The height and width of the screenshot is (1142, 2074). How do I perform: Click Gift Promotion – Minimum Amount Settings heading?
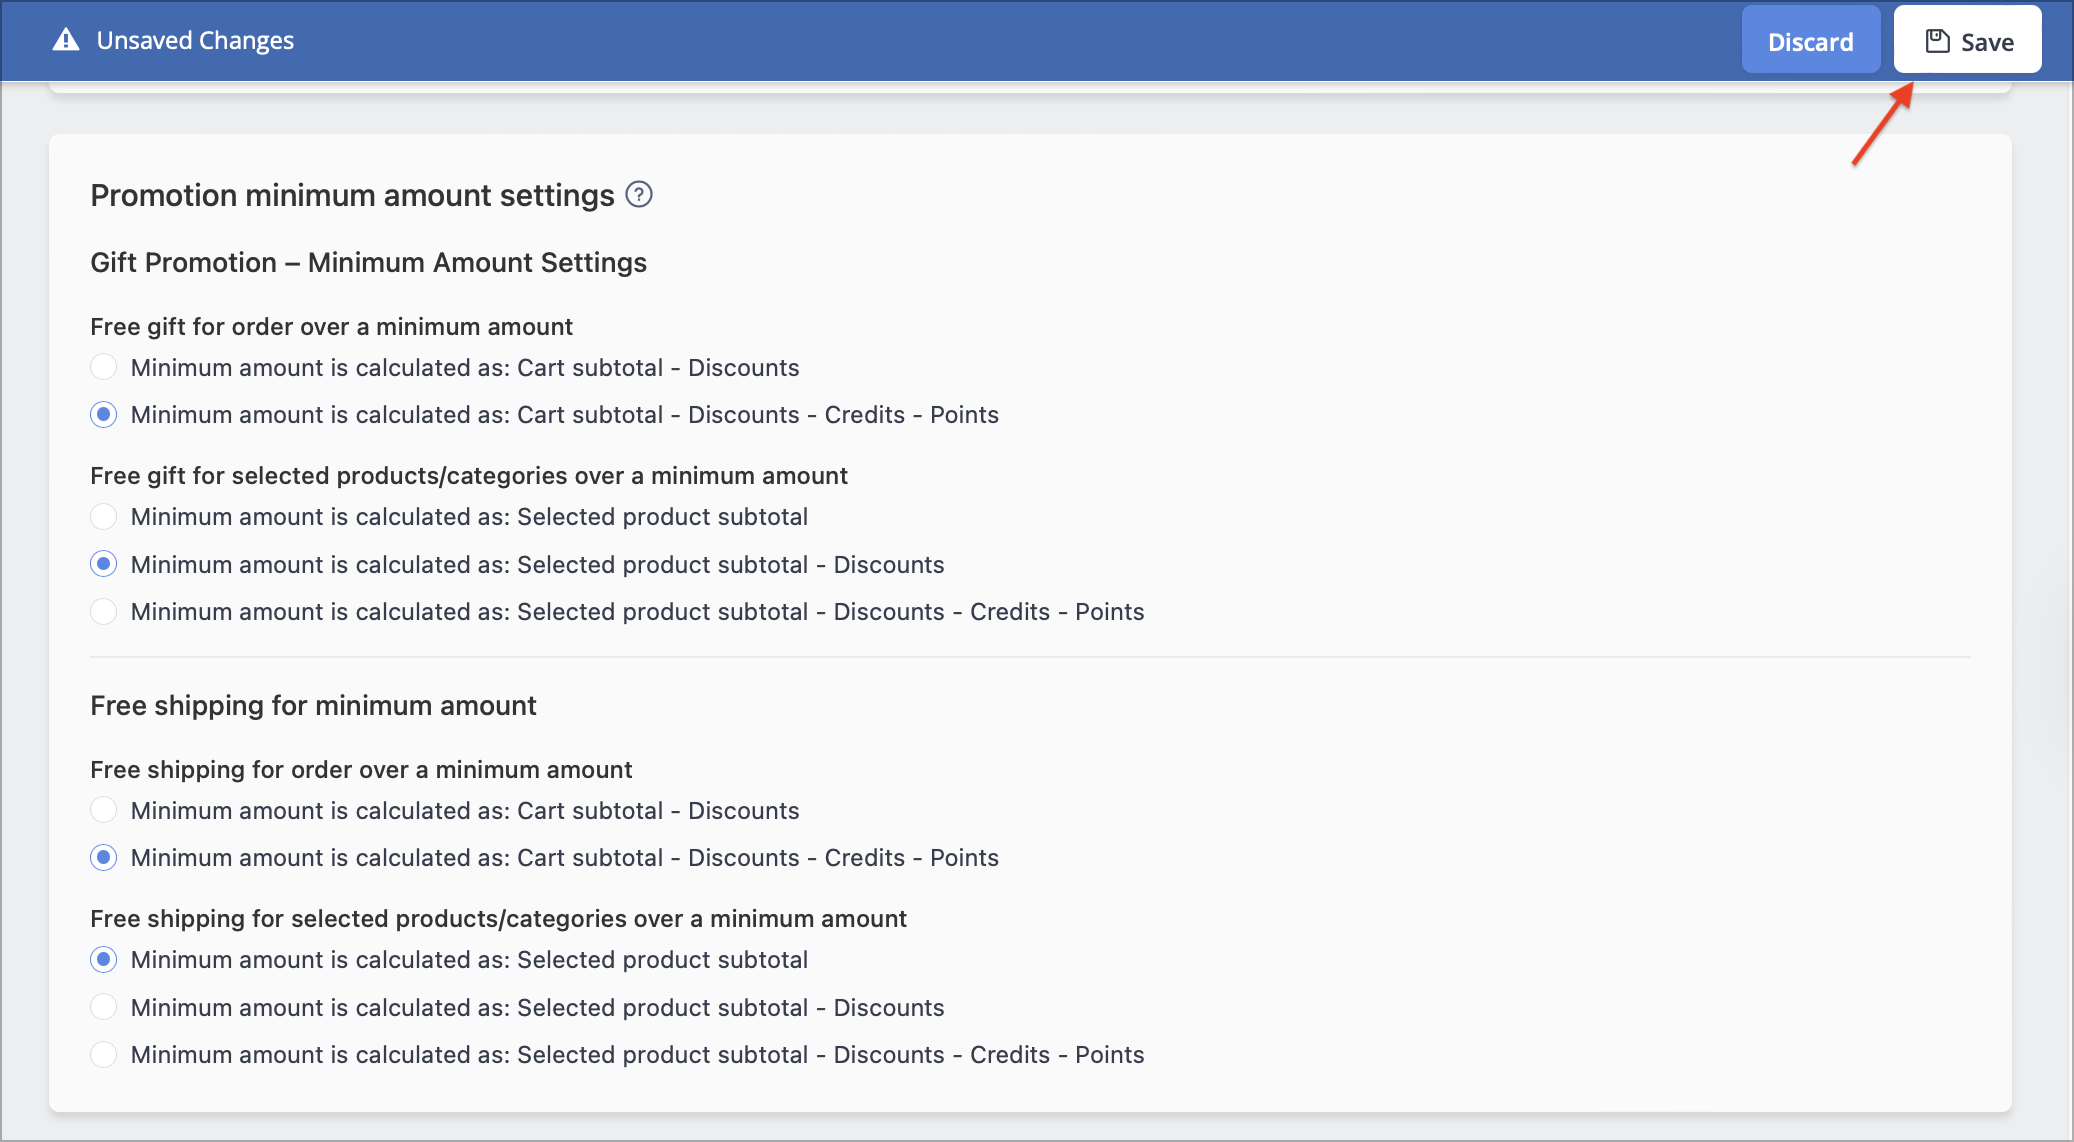click(x=368, y=262)
